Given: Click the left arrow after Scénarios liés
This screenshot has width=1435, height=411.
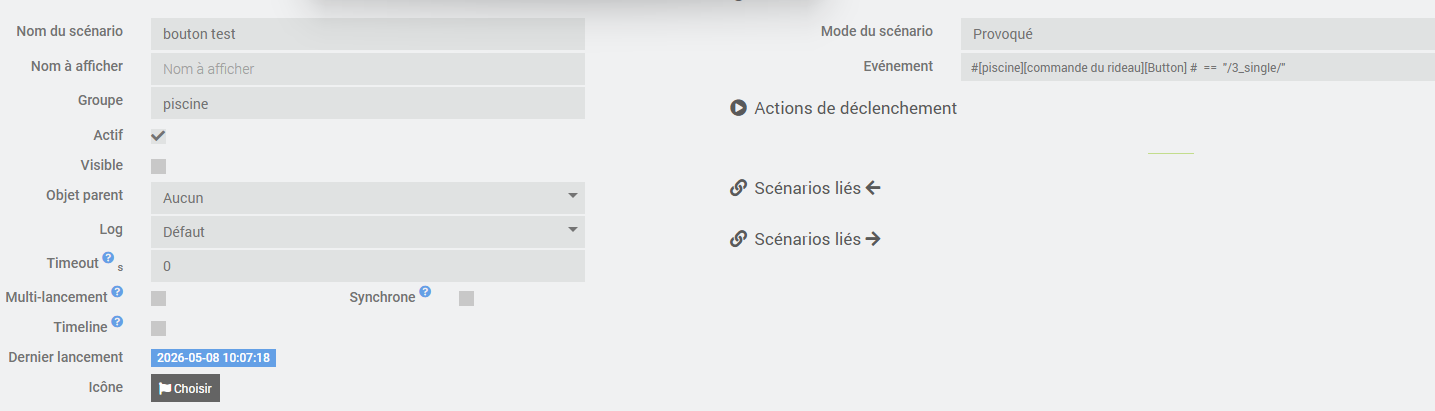Looking at the screenshot, I should pyautogui.click(x=873, y=188).
